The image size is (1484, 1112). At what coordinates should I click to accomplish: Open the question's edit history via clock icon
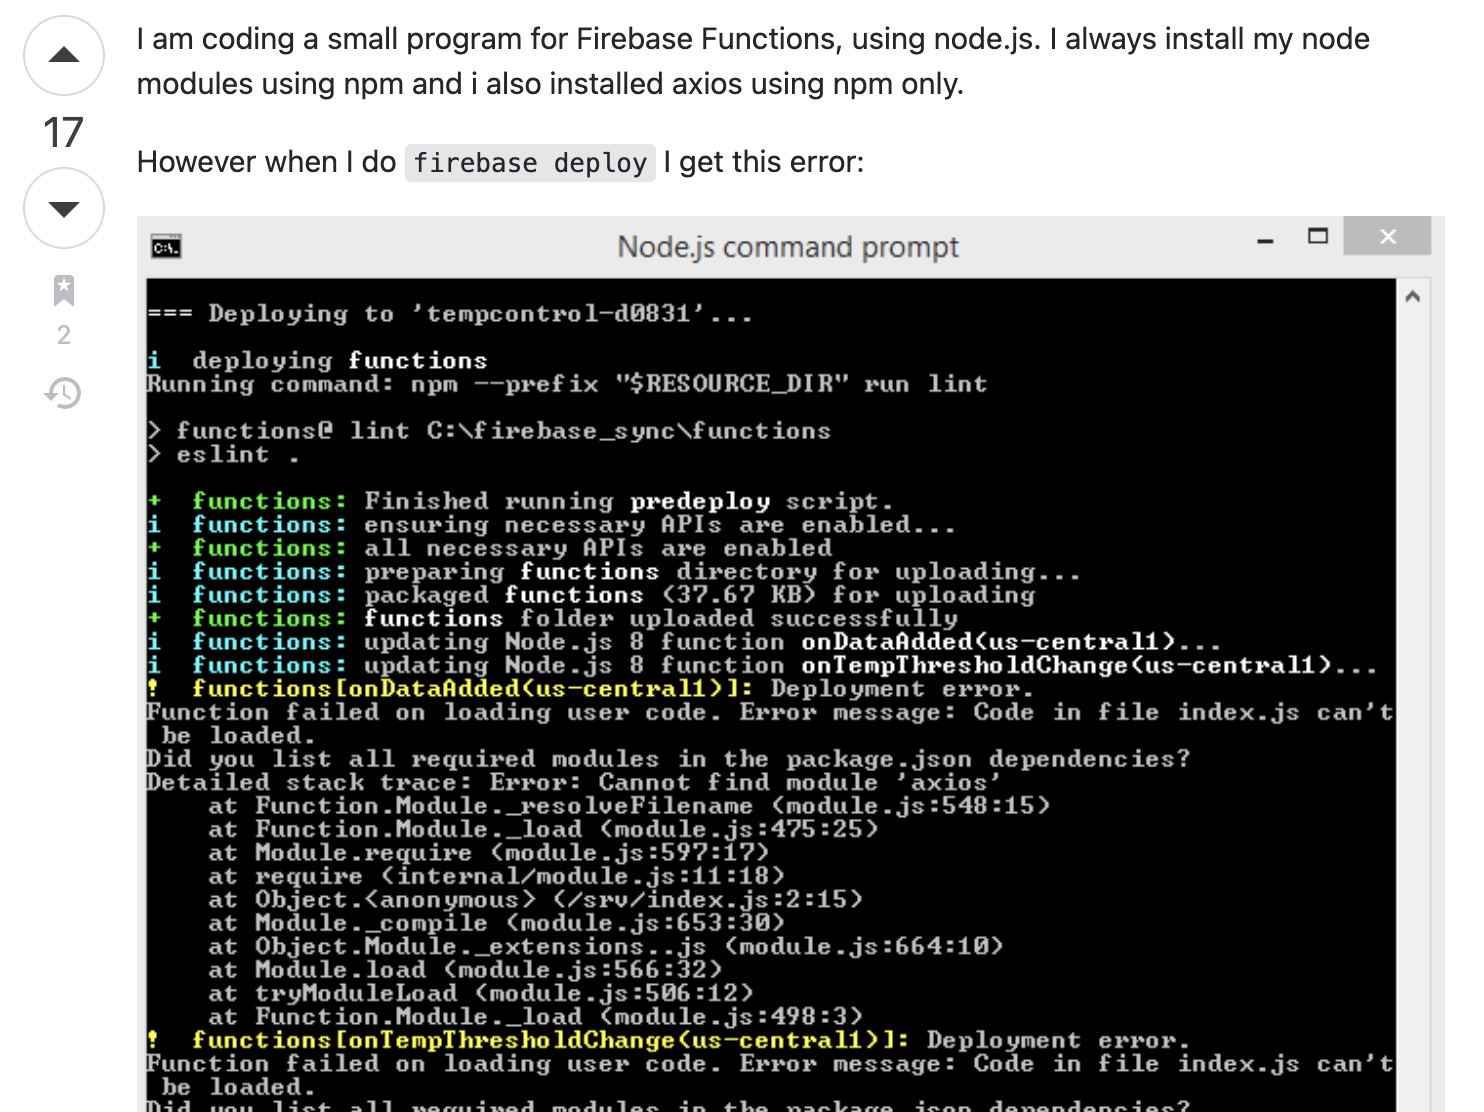[63, 394]
